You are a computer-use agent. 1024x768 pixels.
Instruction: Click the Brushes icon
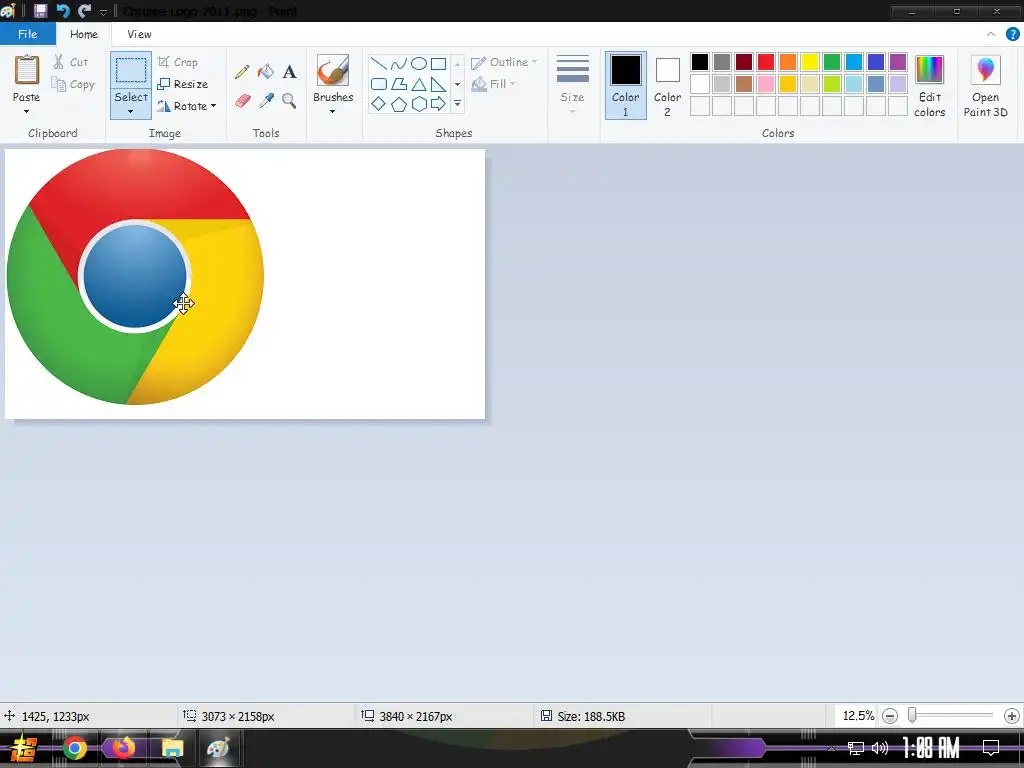tap(332, 70)
